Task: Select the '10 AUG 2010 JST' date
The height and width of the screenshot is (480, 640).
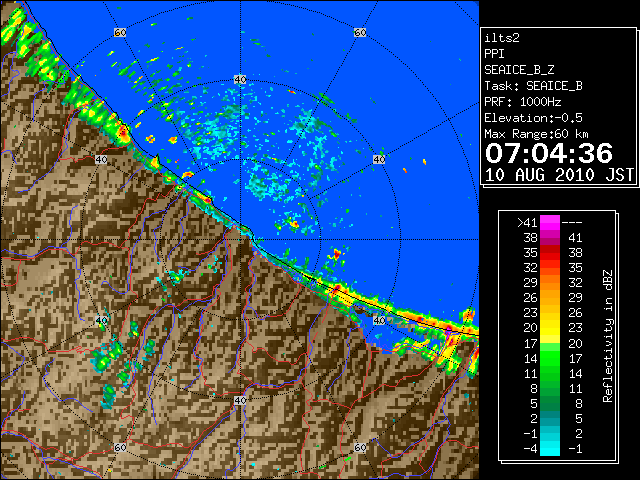Action: [559, 175]
